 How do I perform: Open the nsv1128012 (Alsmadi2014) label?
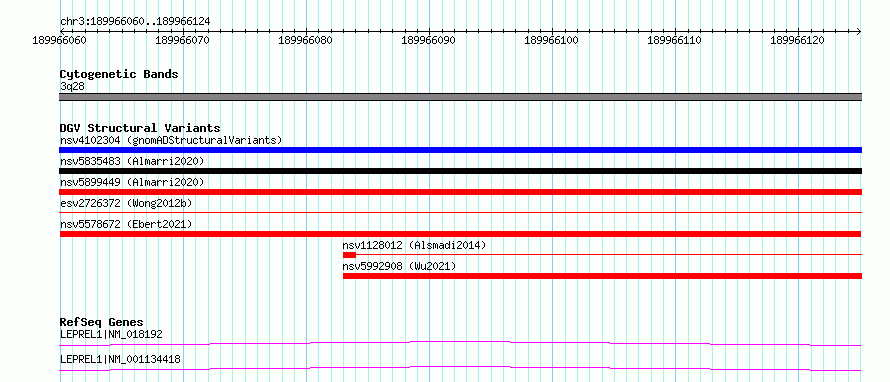414,245
